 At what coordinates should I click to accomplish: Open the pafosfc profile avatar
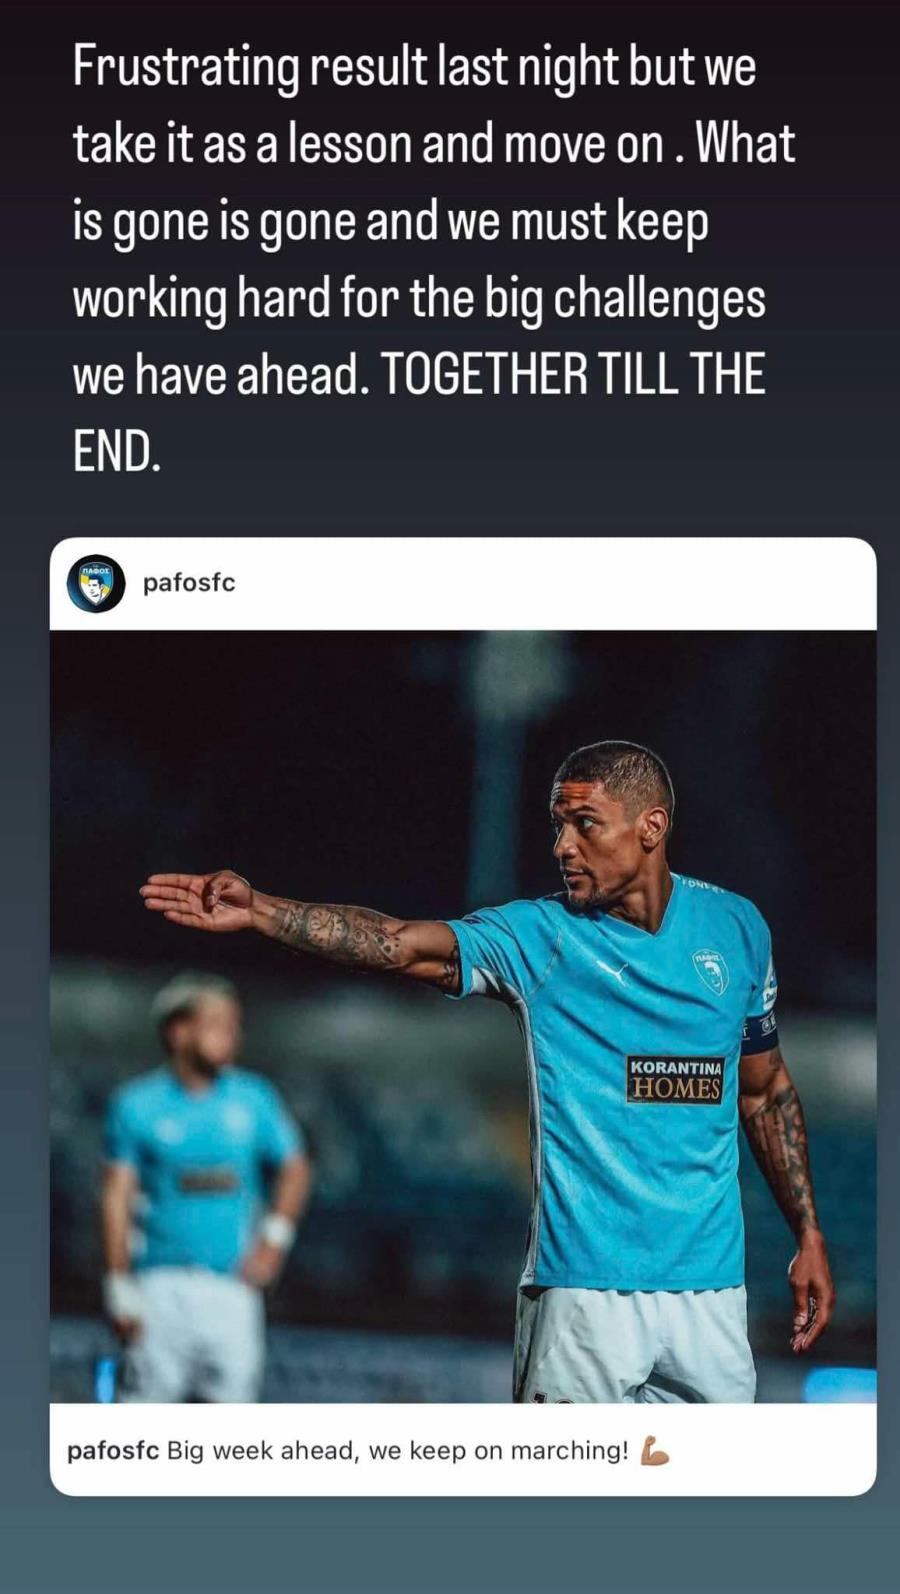(96, 583)
